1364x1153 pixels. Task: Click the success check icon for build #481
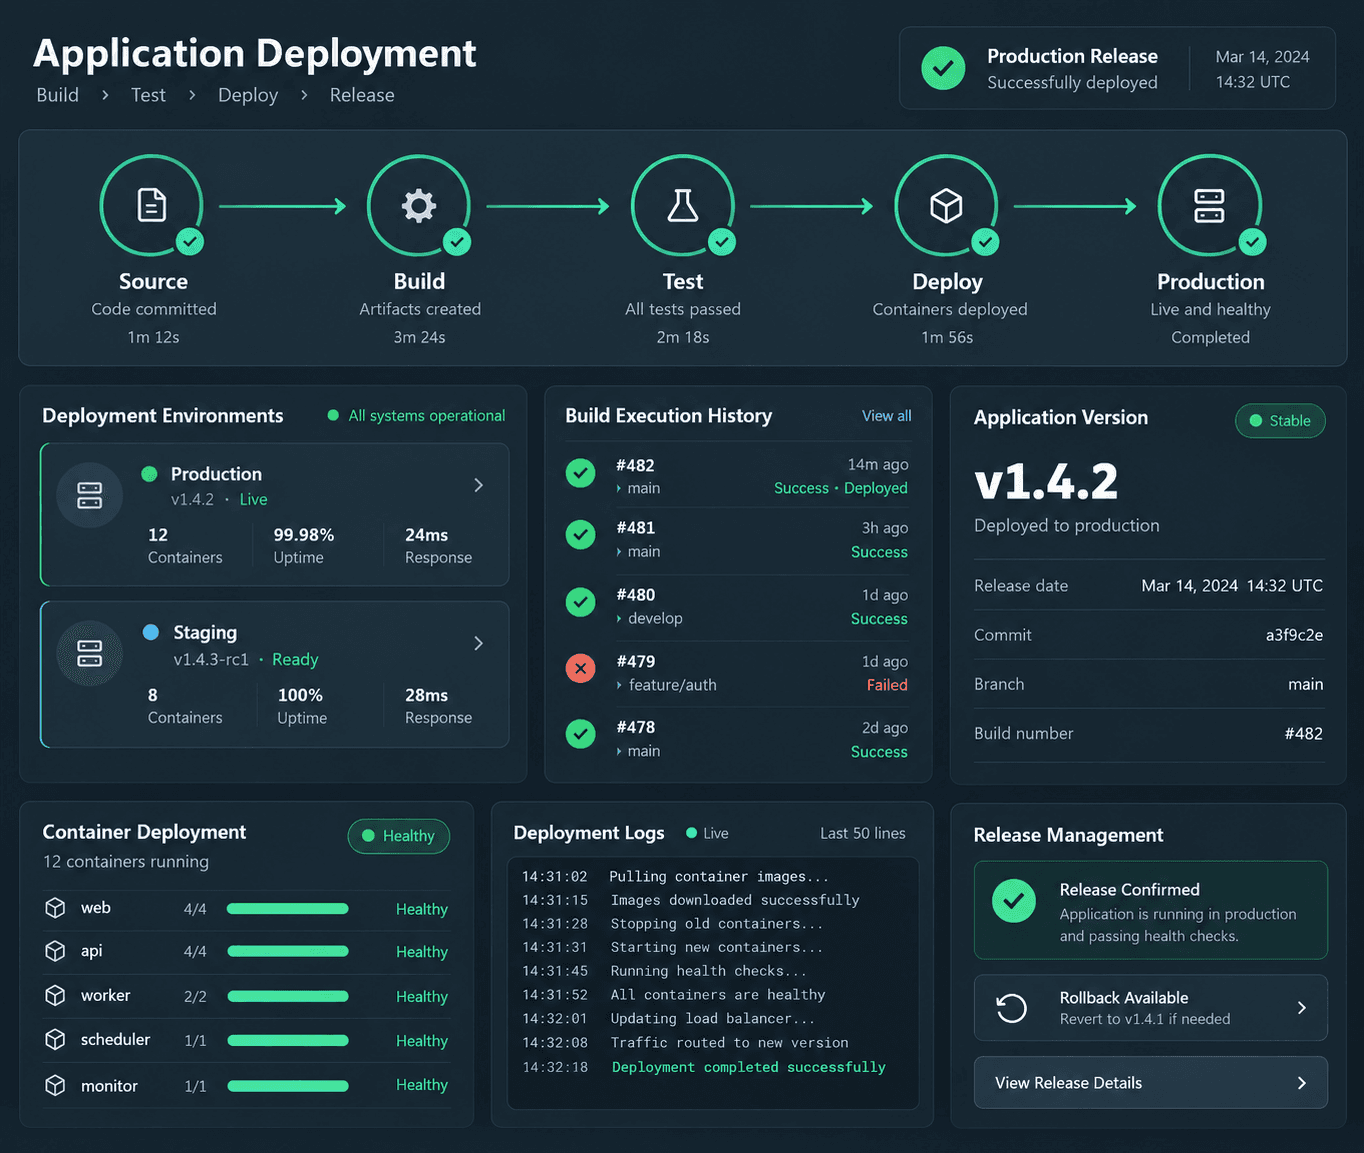[x=580, y=535]
